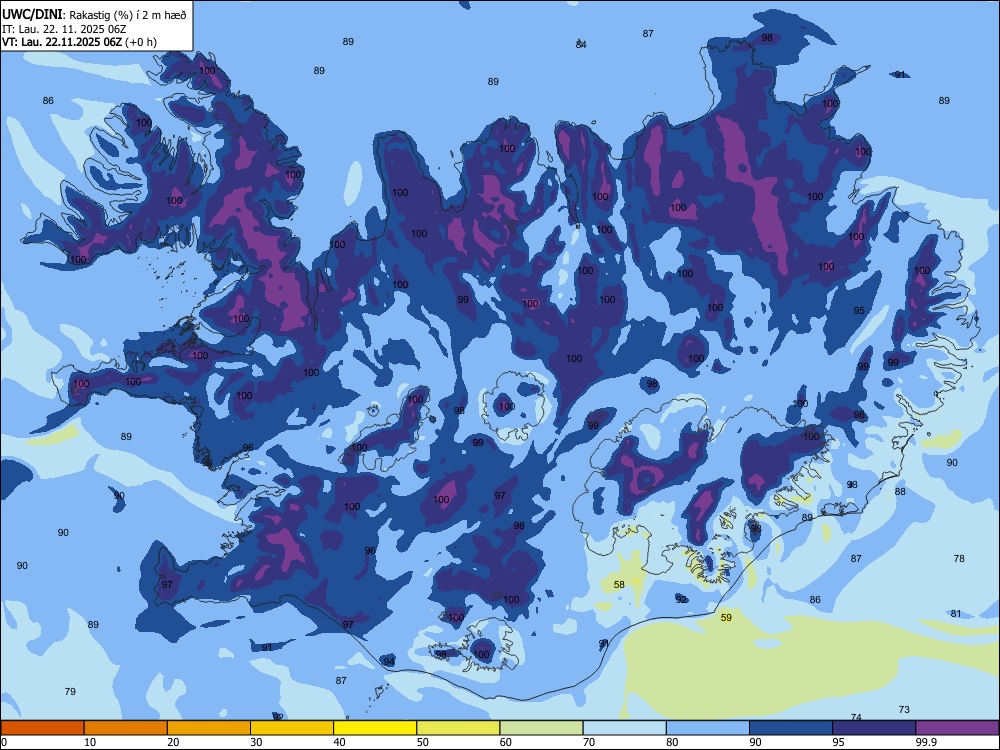This screenshot has height=750, width=1000.
Task: Click the map value "81" over the southeastern sea
Action: coord(955,614)
